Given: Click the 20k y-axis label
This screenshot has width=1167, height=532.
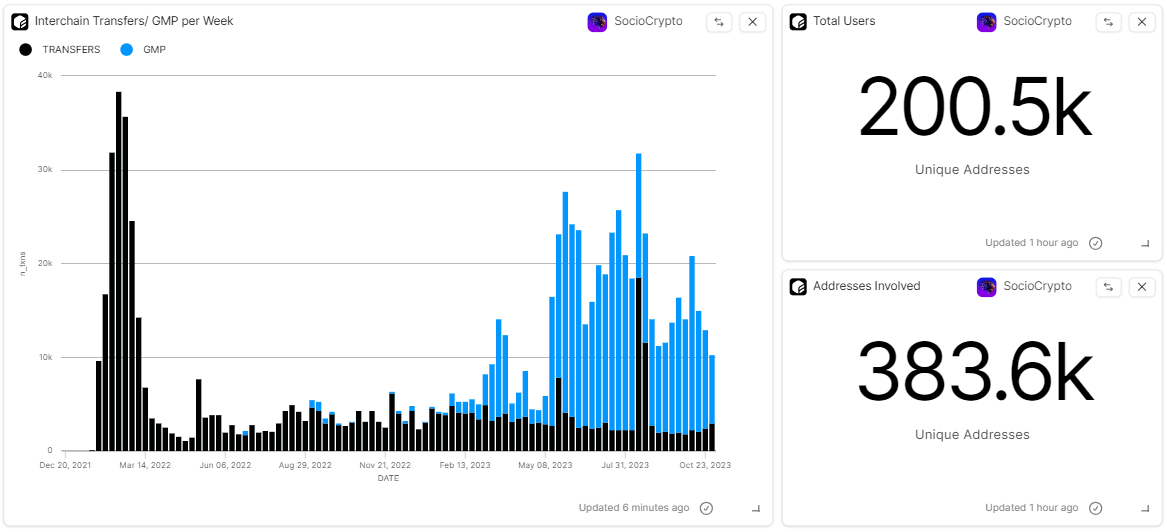Looking at the screenshot, I should [45, 263].
